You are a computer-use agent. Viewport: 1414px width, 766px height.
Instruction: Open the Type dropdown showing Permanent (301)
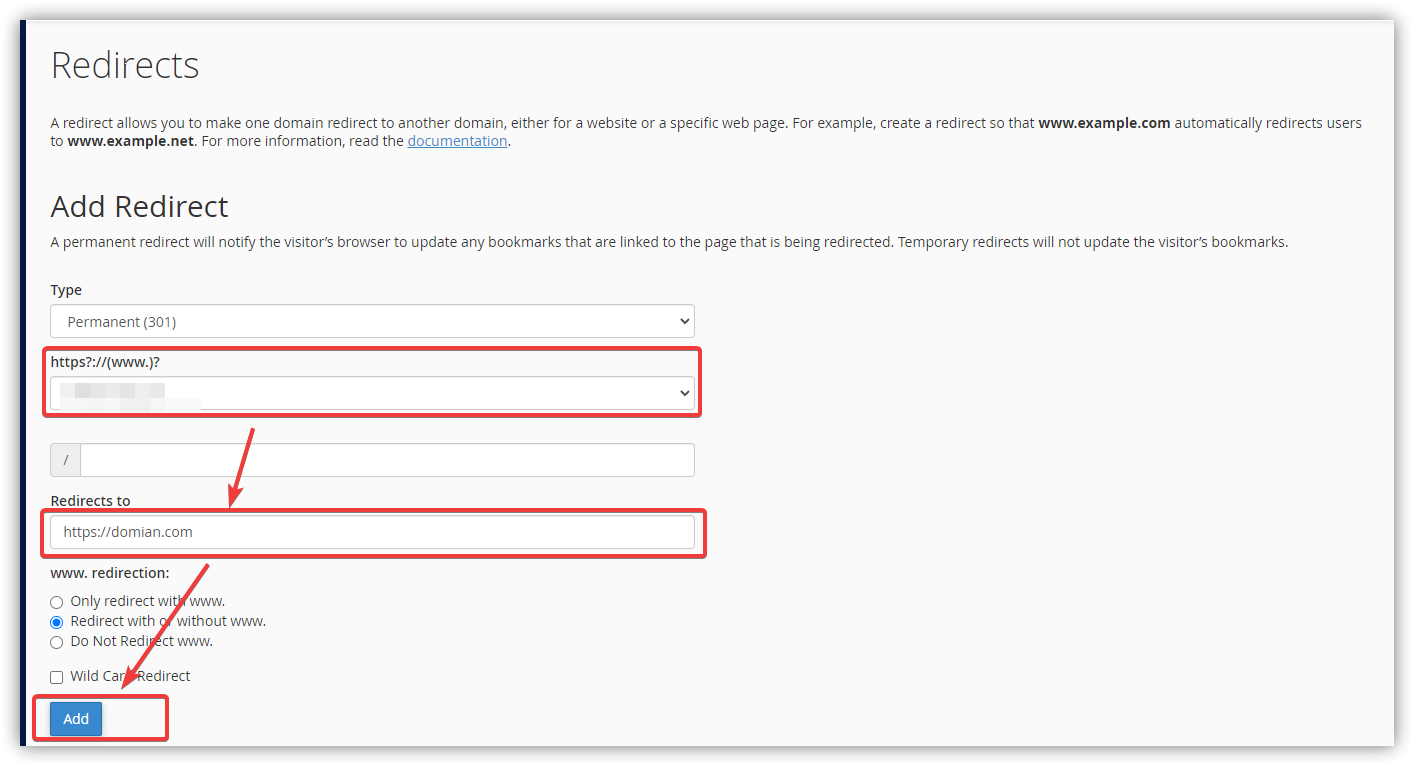372,321
